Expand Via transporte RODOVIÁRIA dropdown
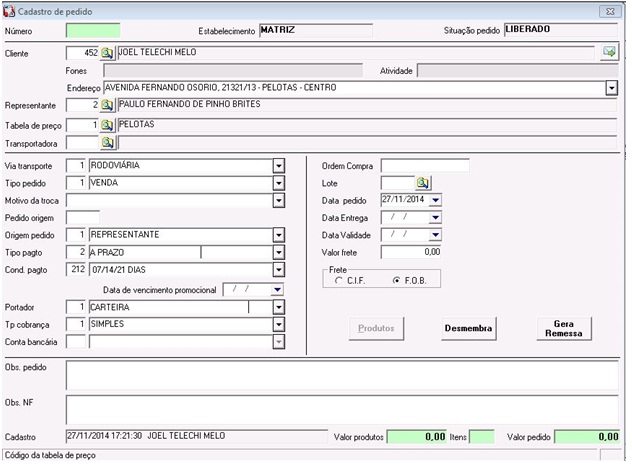The image size is (632, 466). [x=279, y=166]
